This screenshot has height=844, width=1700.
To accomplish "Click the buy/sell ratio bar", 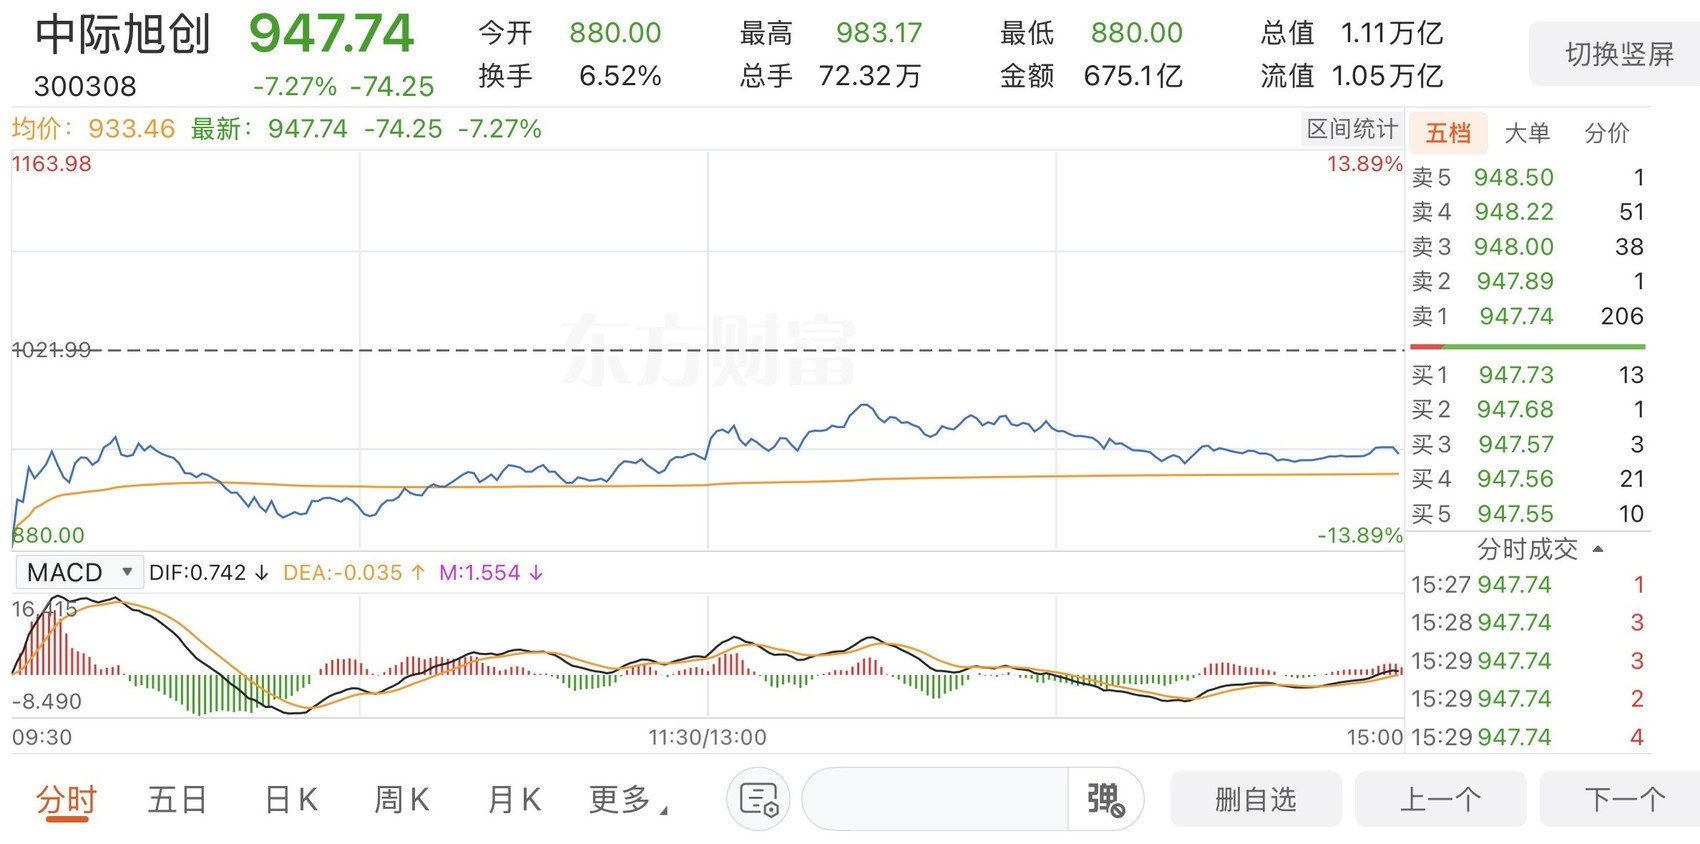I will click(1527, 346).
